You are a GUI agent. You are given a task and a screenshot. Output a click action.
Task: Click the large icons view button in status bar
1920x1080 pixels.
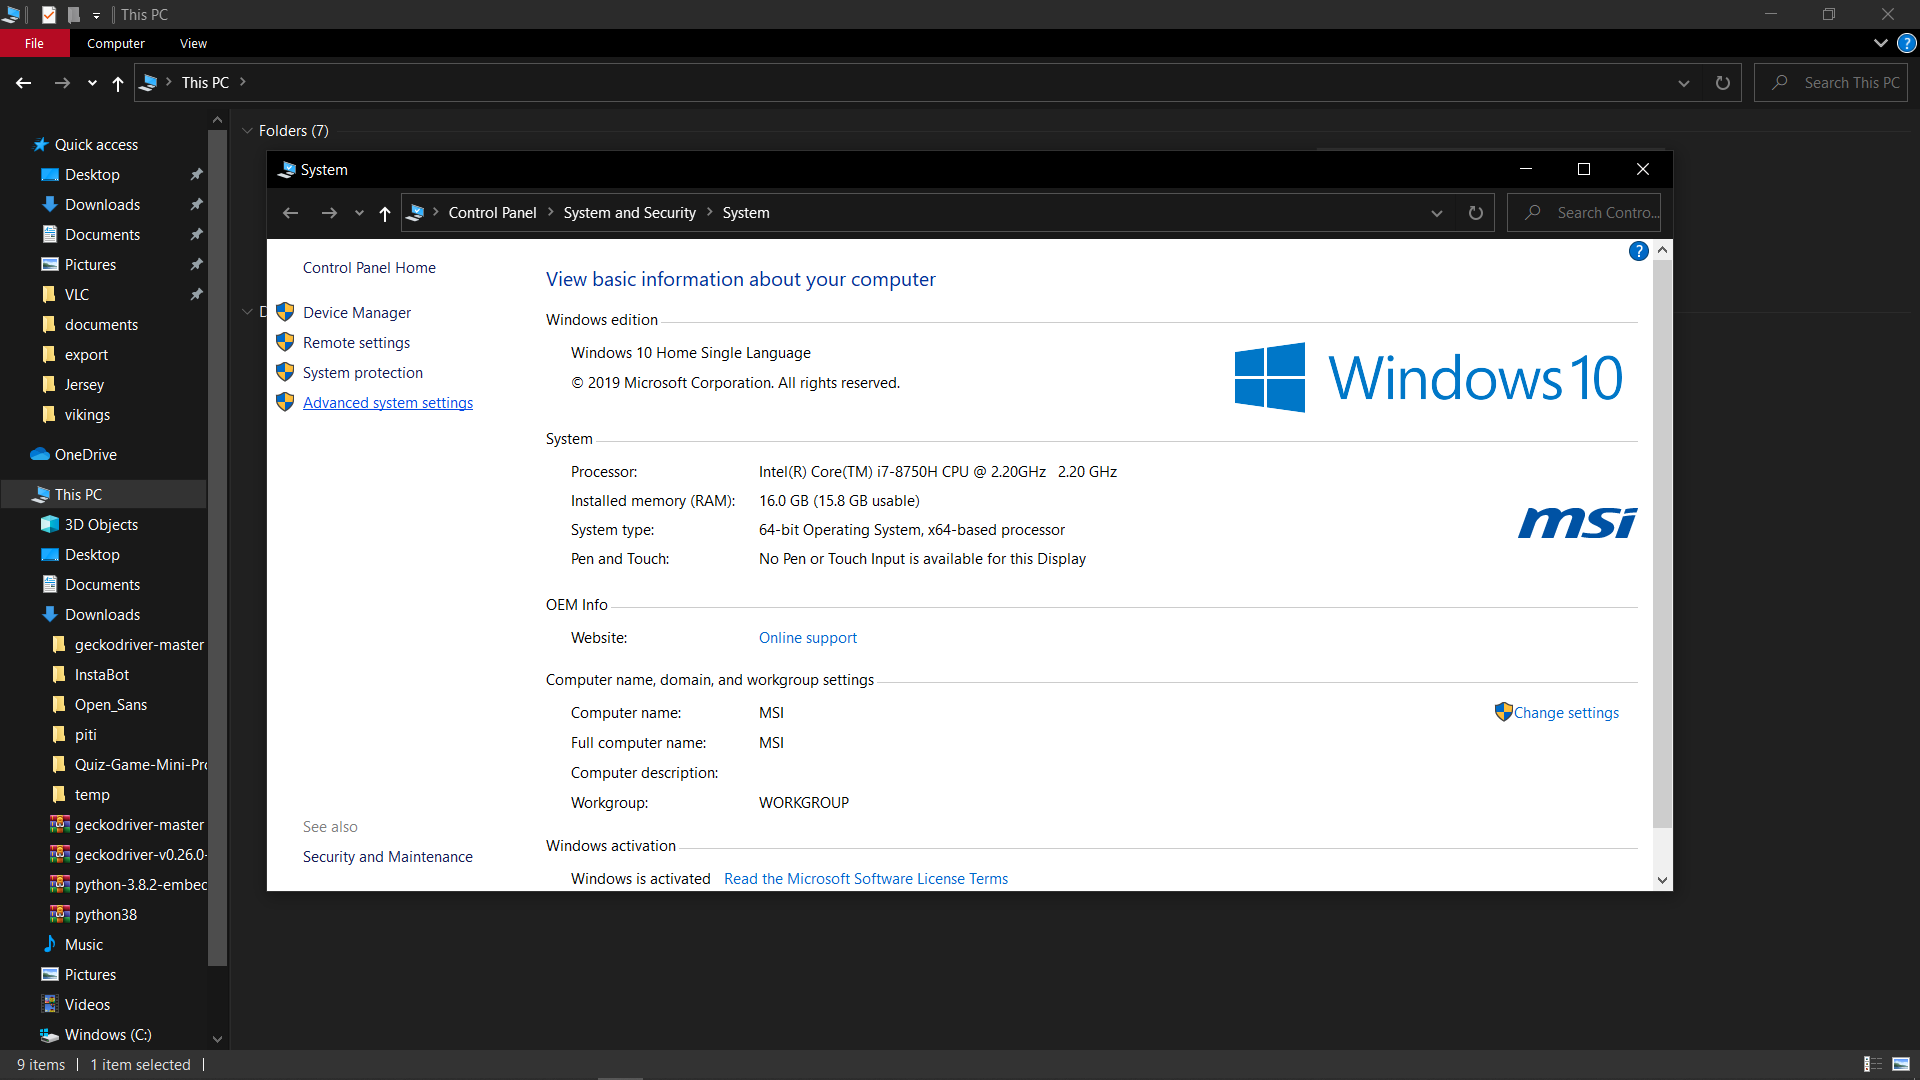[x=1901, y=1064]
